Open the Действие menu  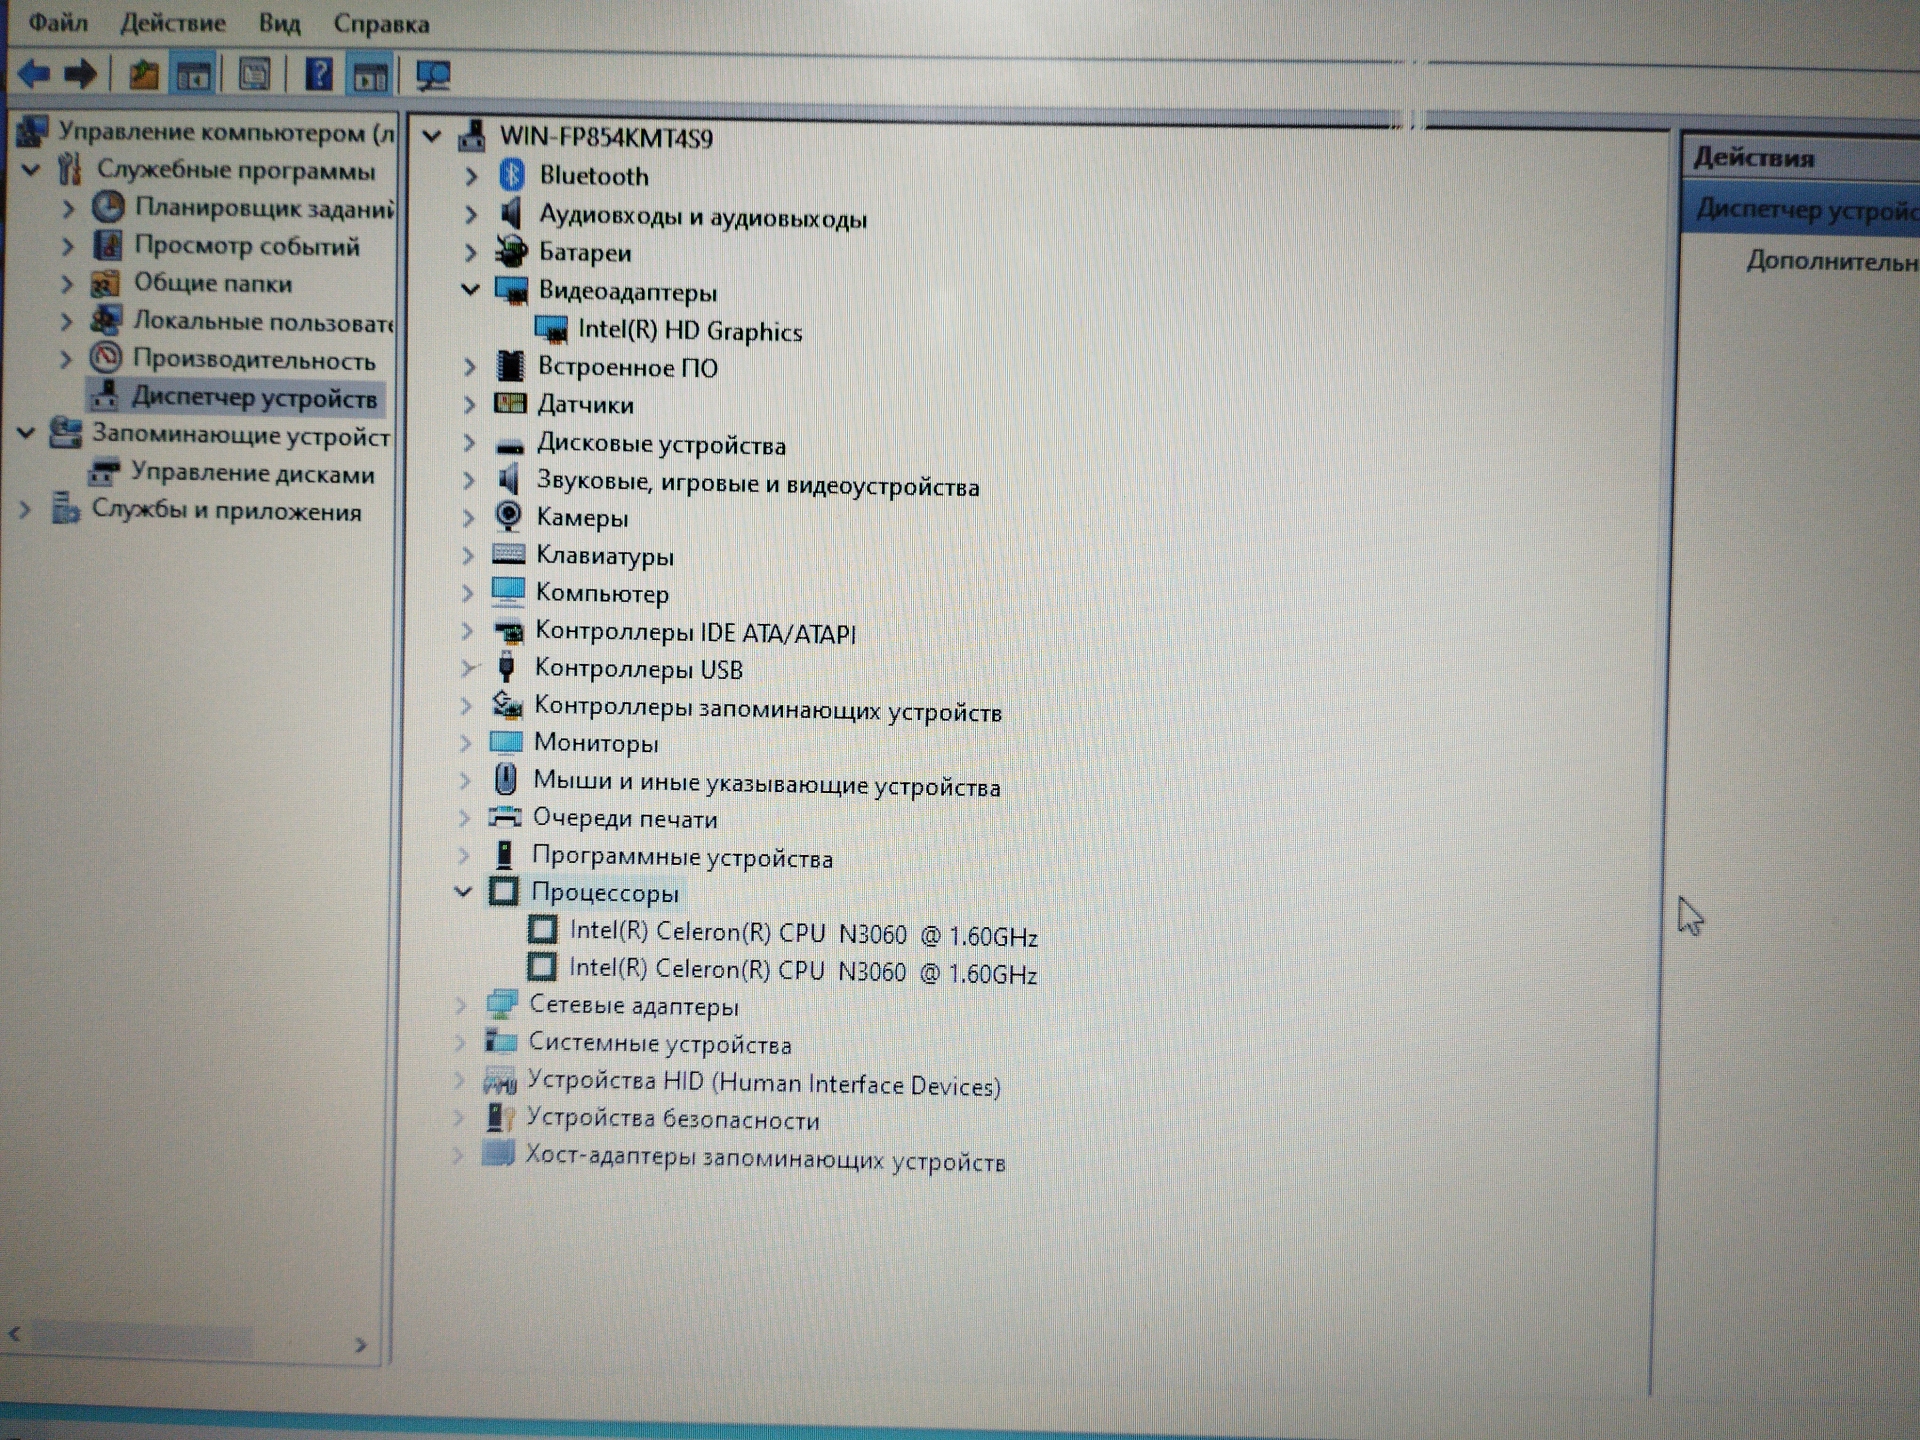(x=173, y=22)
